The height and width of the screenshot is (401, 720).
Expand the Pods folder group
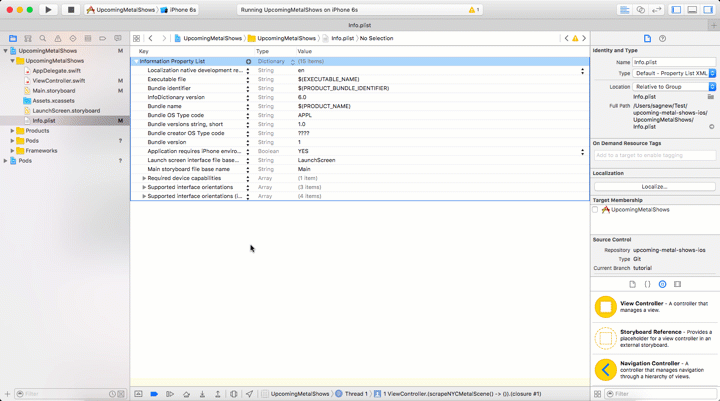point(12,141)
